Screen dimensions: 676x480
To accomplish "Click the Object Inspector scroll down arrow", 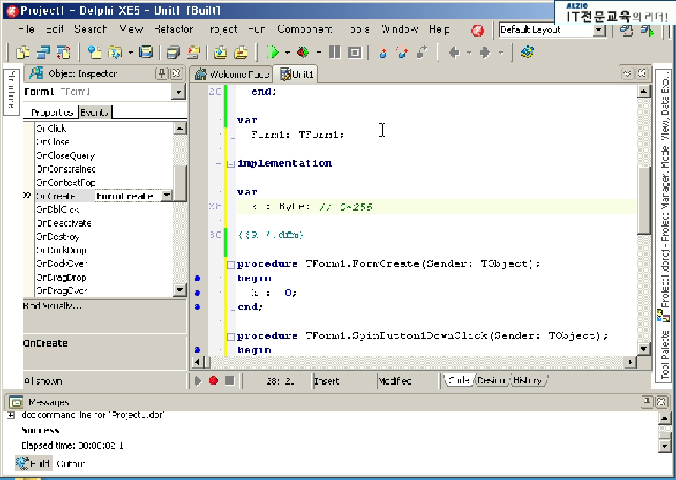I will coord(179,289).
